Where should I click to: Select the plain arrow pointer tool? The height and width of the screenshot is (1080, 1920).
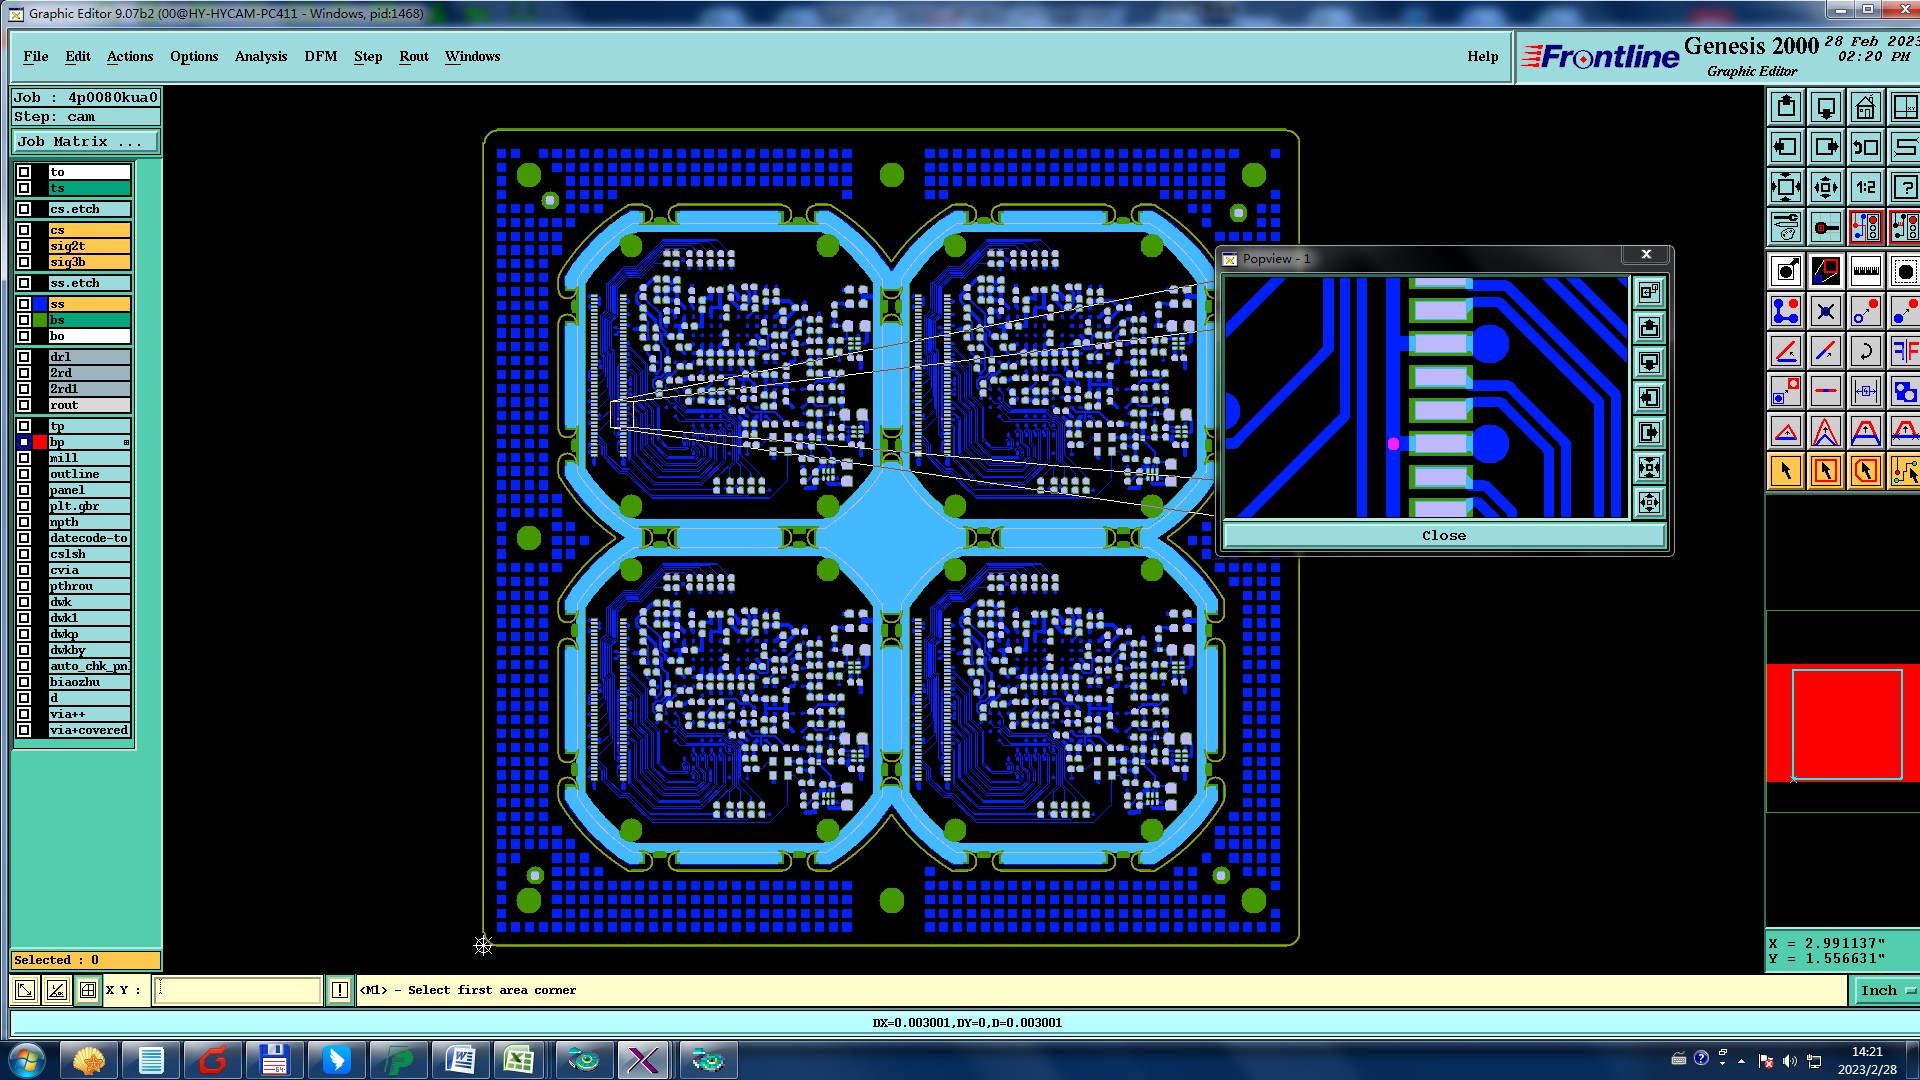click(x=1786, y=471)
